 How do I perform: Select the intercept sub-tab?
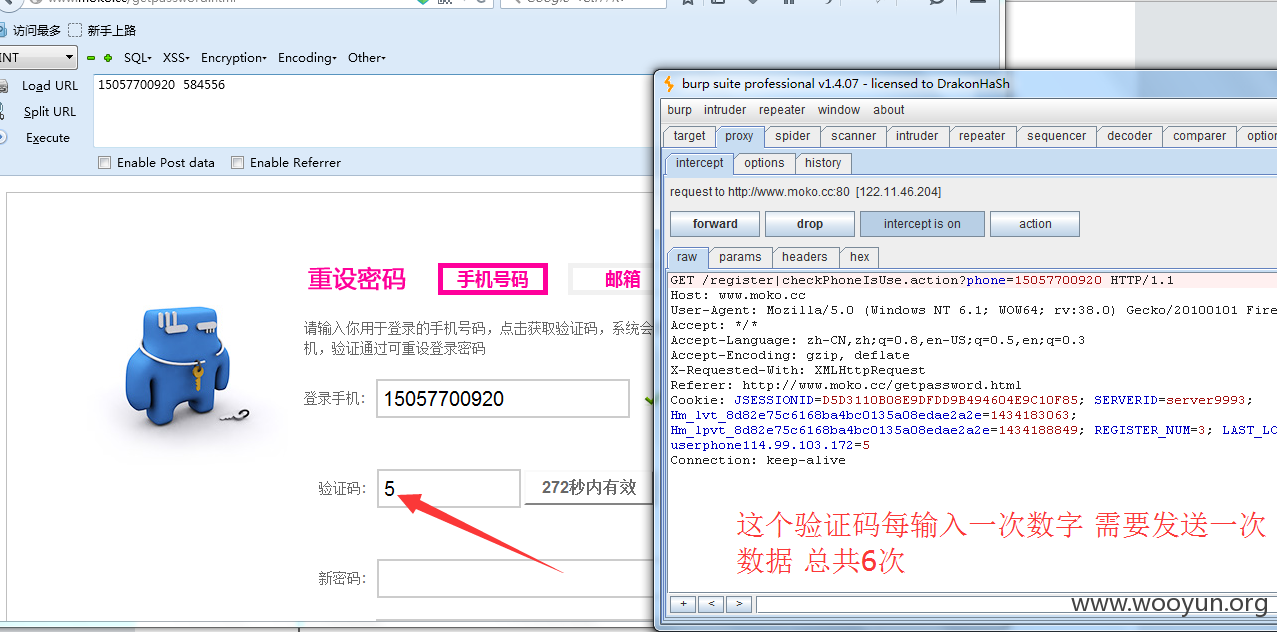(x=699, y=163)
